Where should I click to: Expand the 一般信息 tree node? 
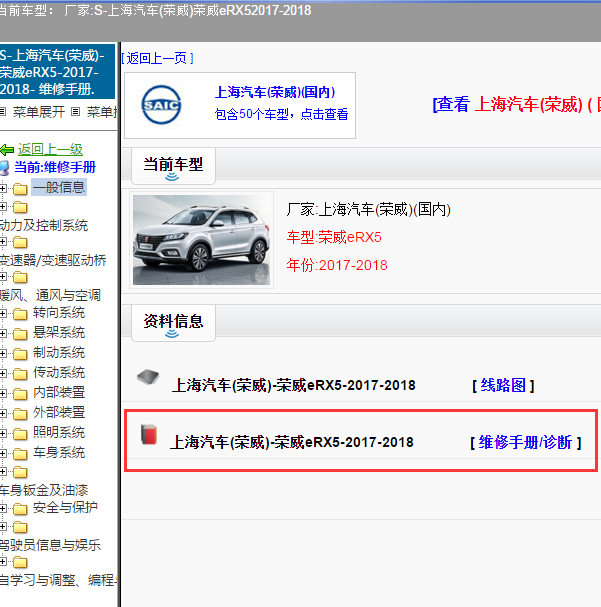[x=3, y=189]
